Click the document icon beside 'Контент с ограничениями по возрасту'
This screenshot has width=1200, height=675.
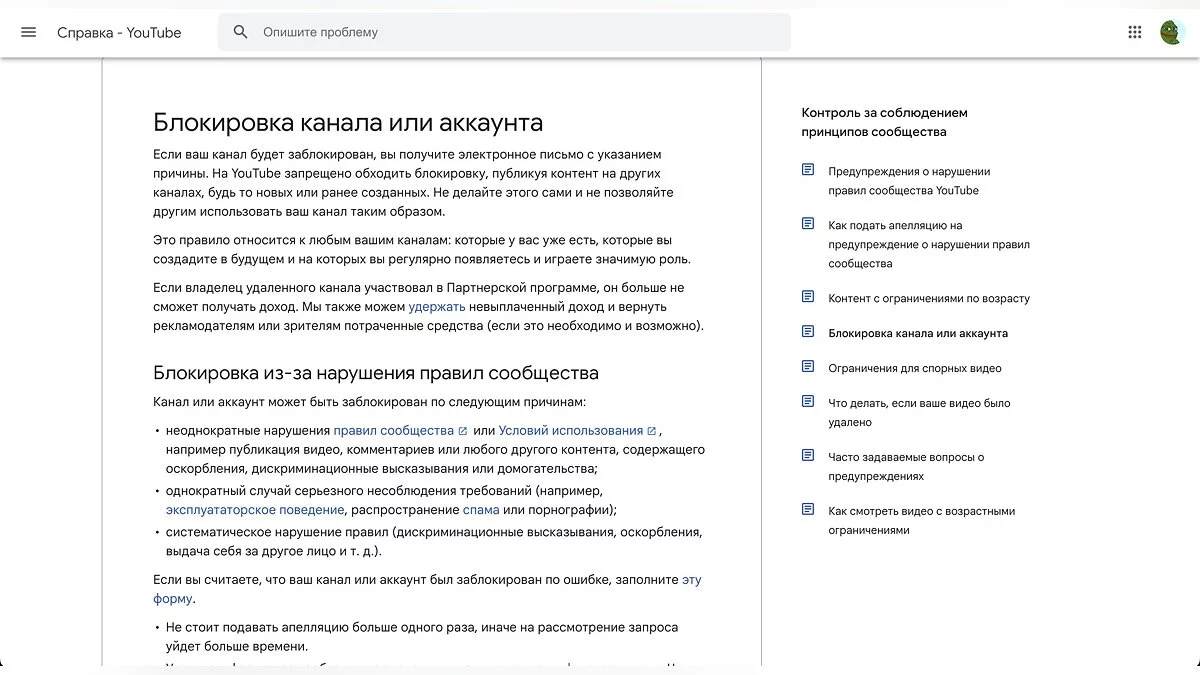click(808, 297)
